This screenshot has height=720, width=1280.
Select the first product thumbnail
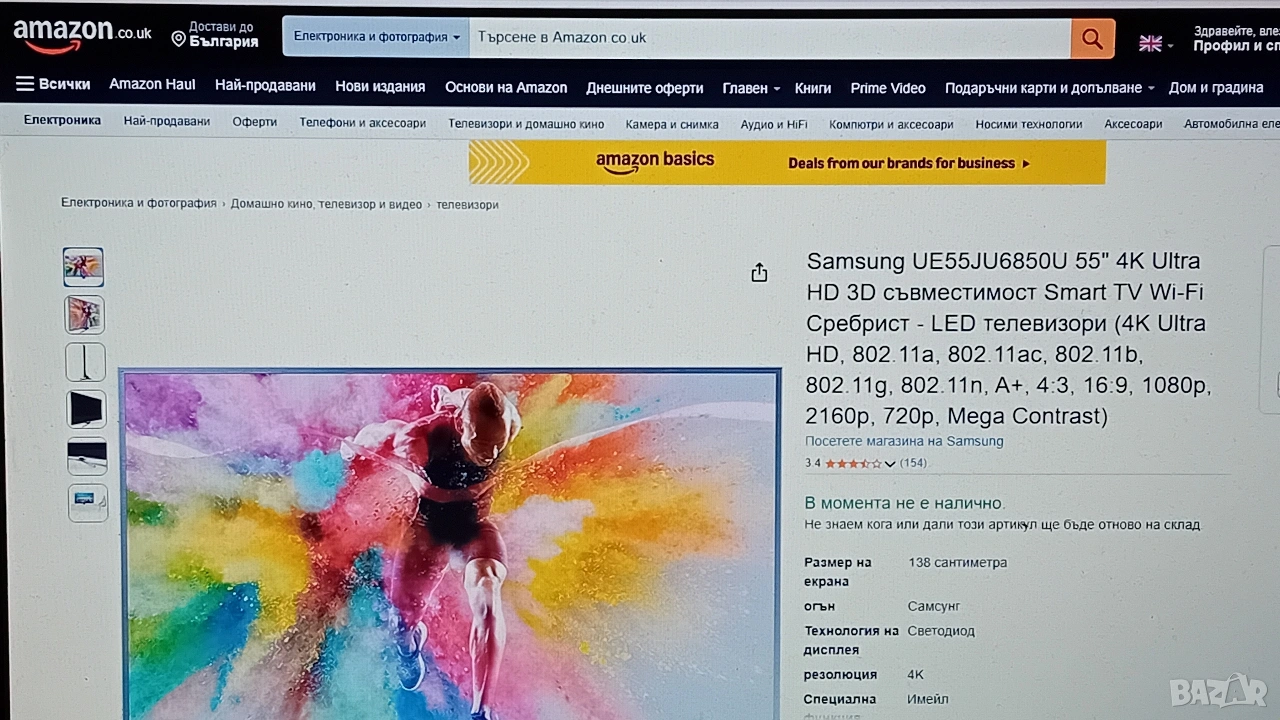point(84,267)
